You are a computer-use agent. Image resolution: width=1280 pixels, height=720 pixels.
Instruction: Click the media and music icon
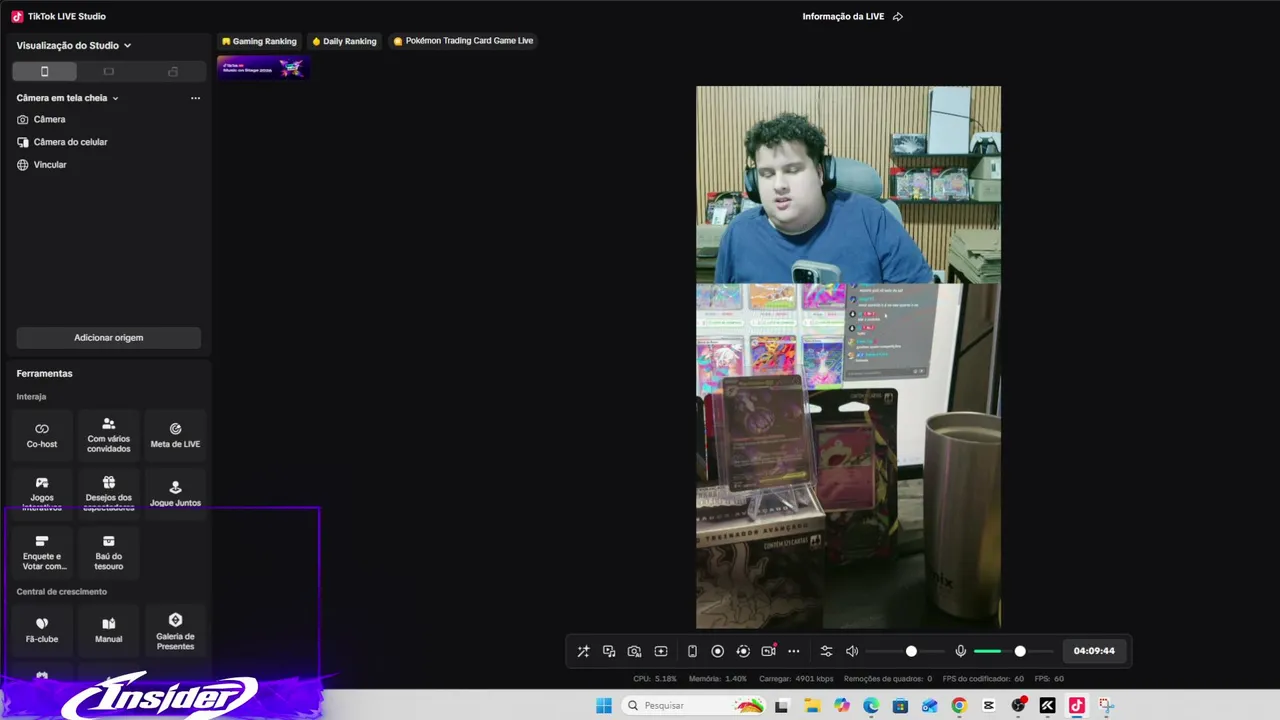pyautogui.click(x=609, y=651)
